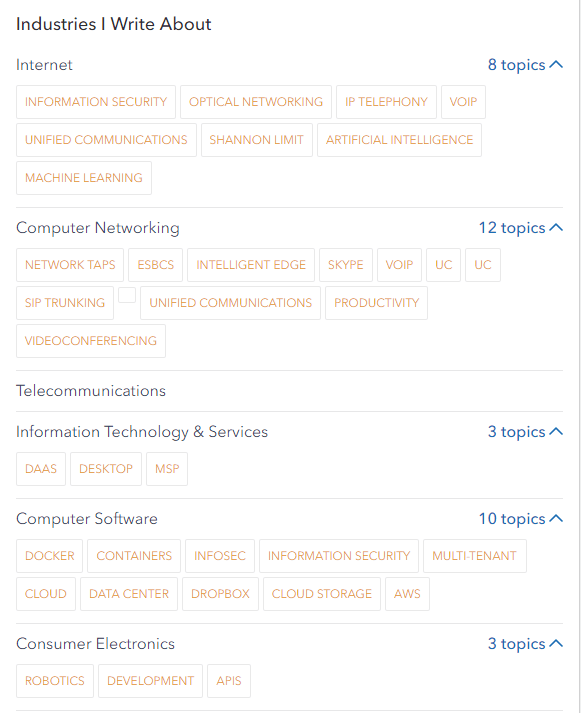This screenshot has width=581, height=713.
Task: Choose the MACHINE LEARNING tag
Action: click(x=84, y=178)
